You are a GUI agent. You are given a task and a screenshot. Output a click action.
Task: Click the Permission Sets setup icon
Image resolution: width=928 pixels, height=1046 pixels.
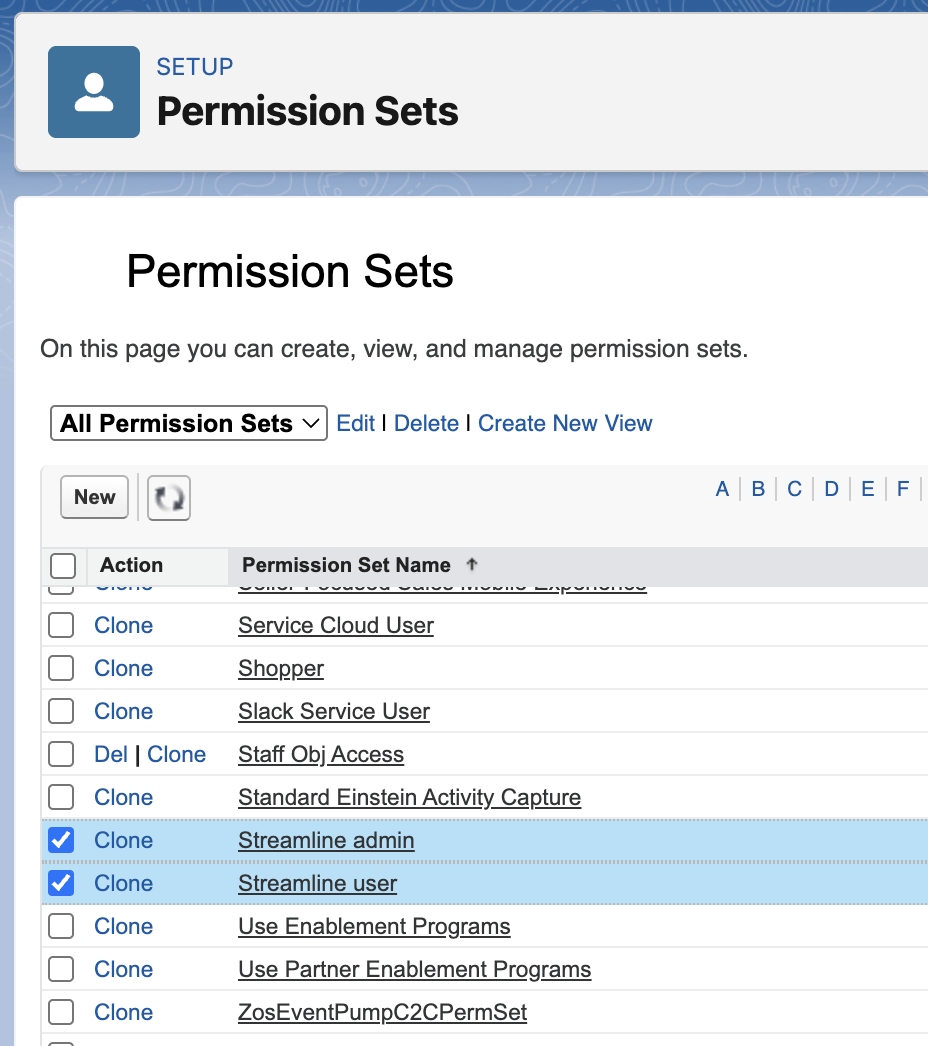click(x=94, y=92)
